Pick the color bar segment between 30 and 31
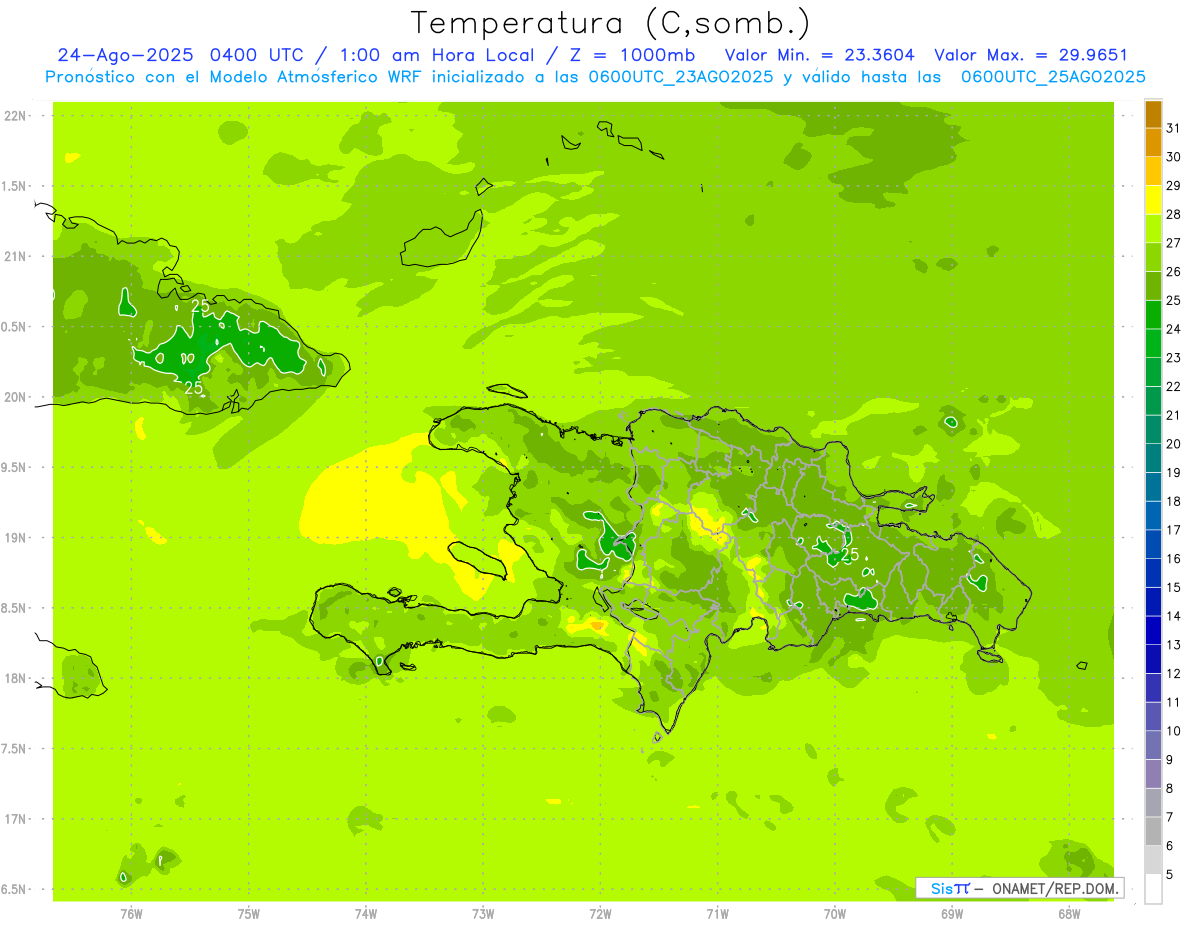 click(x=1153, y=142)
